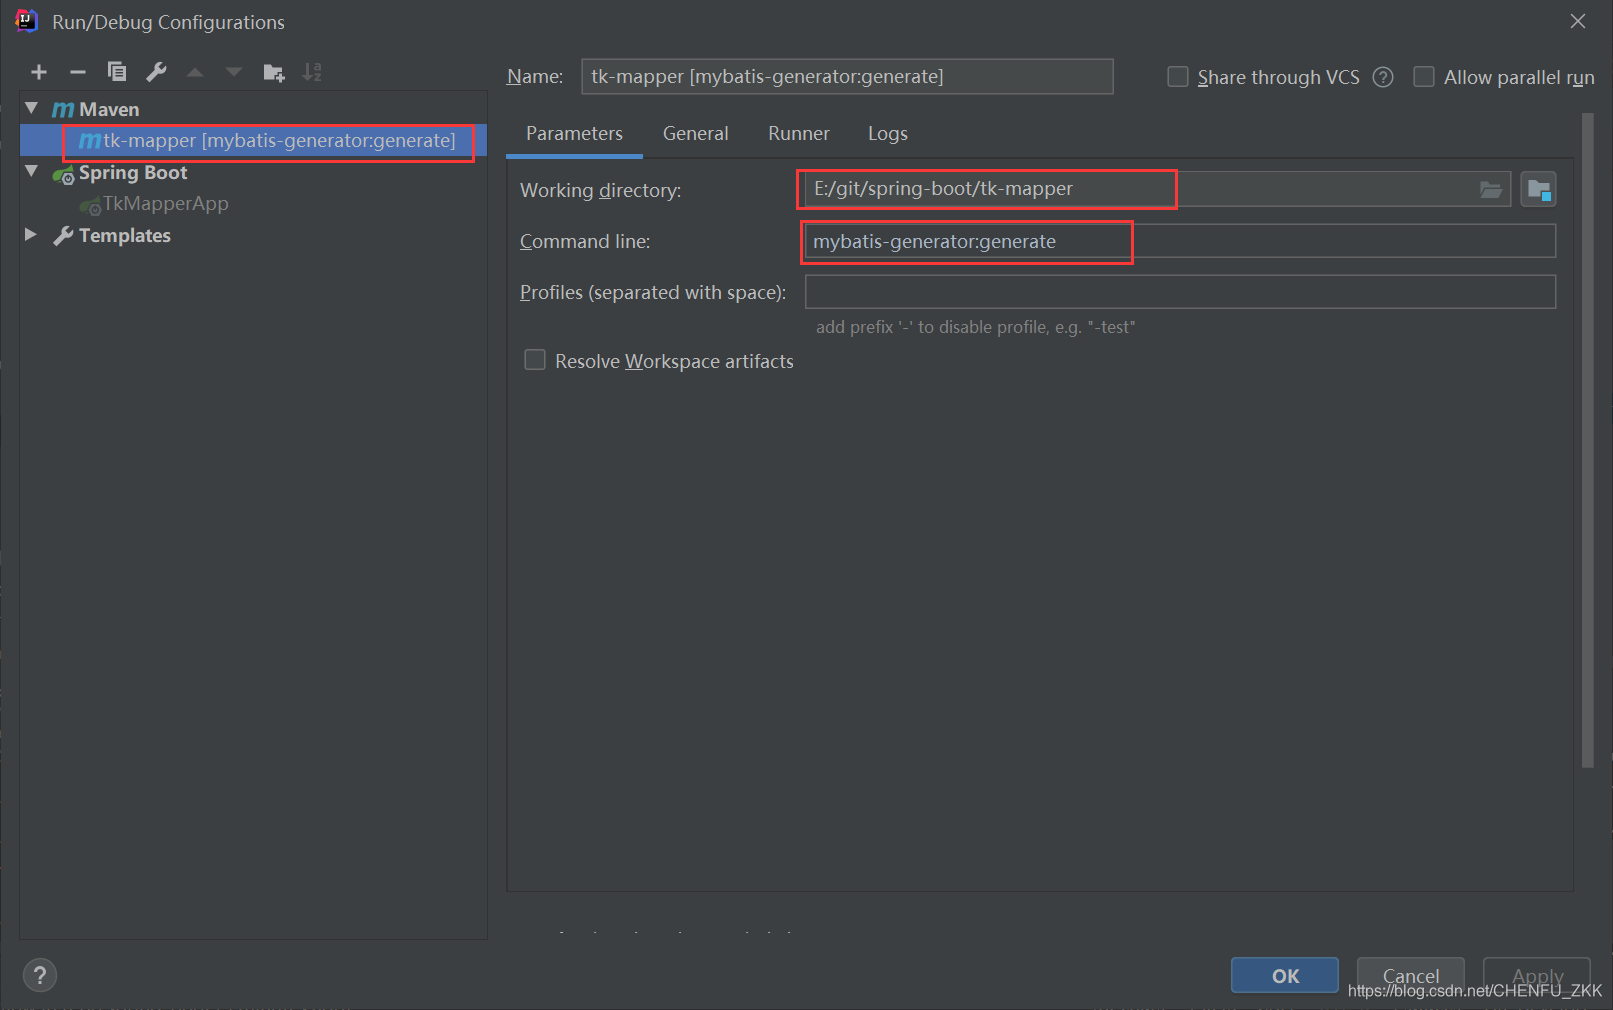
Task: Click the Command line field
Action: [x=1180, y=241]
